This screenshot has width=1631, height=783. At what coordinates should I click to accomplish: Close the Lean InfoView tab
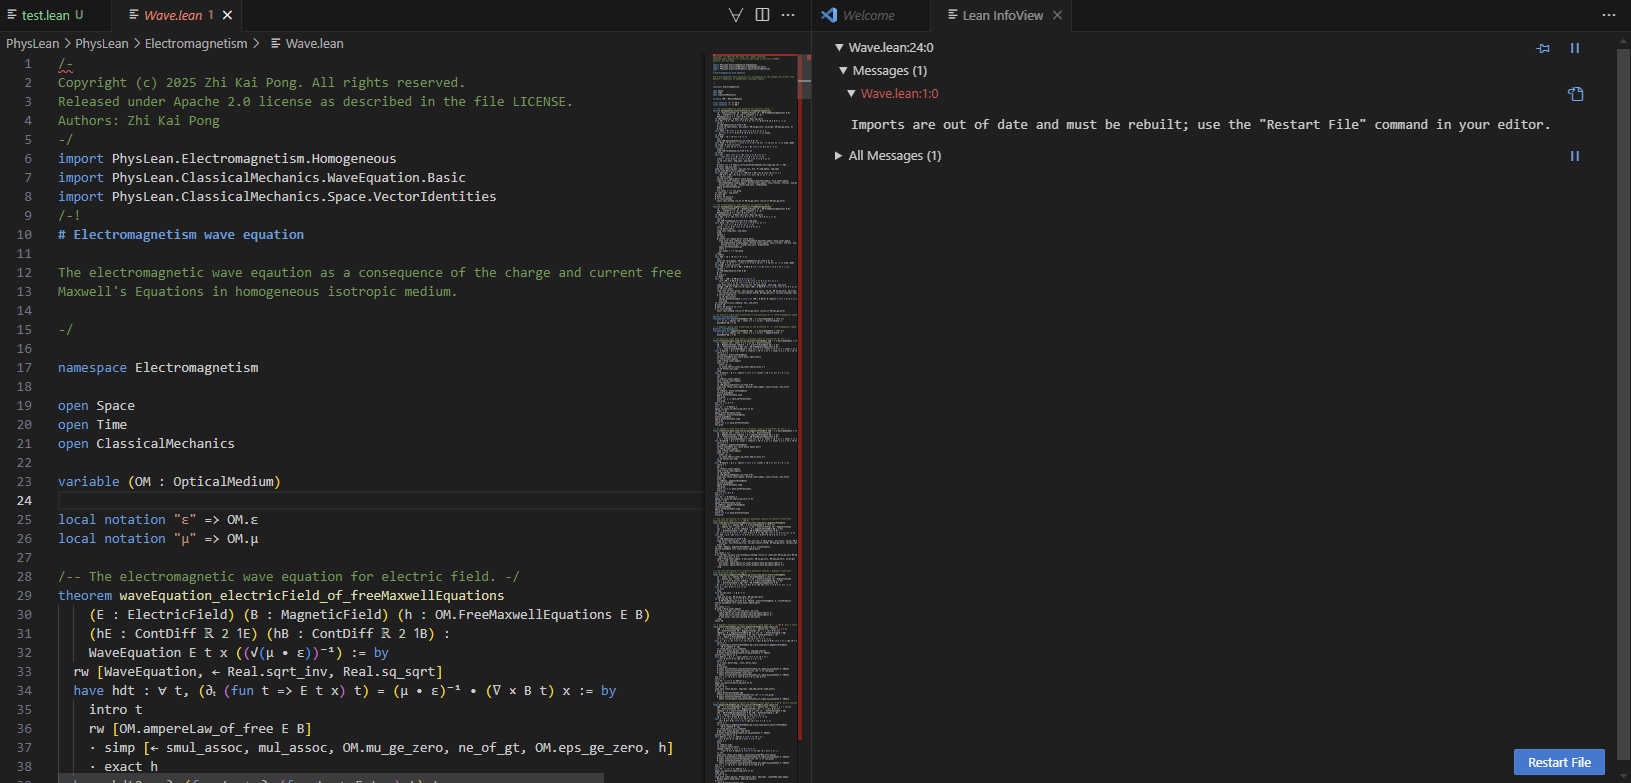pos(1057,15)
